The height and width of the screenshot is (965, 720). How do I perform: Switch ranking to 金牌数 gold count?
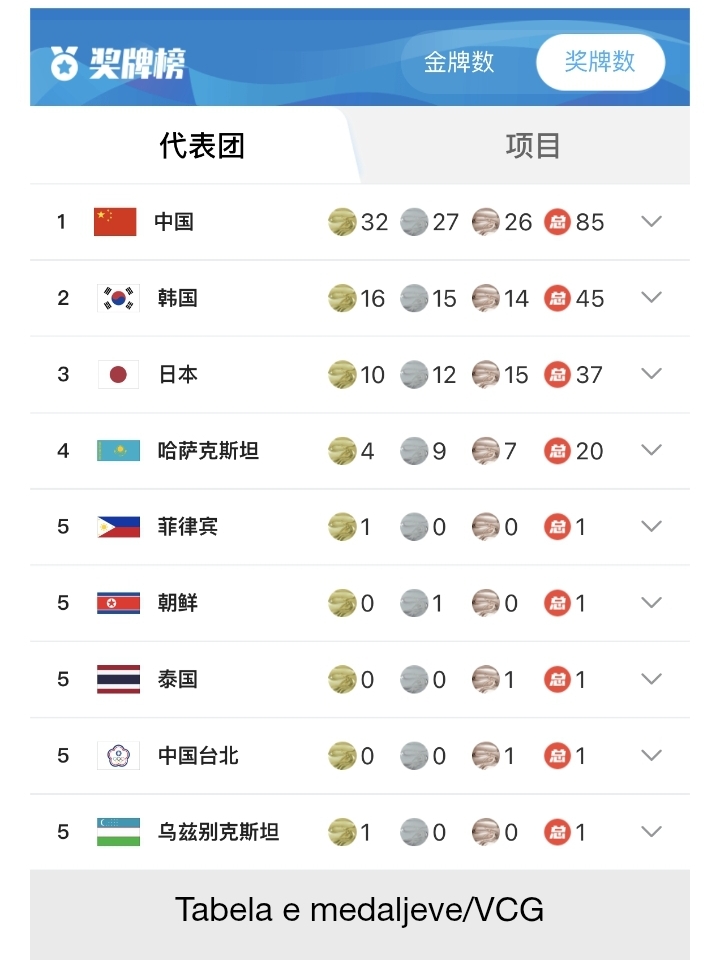(459, 62)
